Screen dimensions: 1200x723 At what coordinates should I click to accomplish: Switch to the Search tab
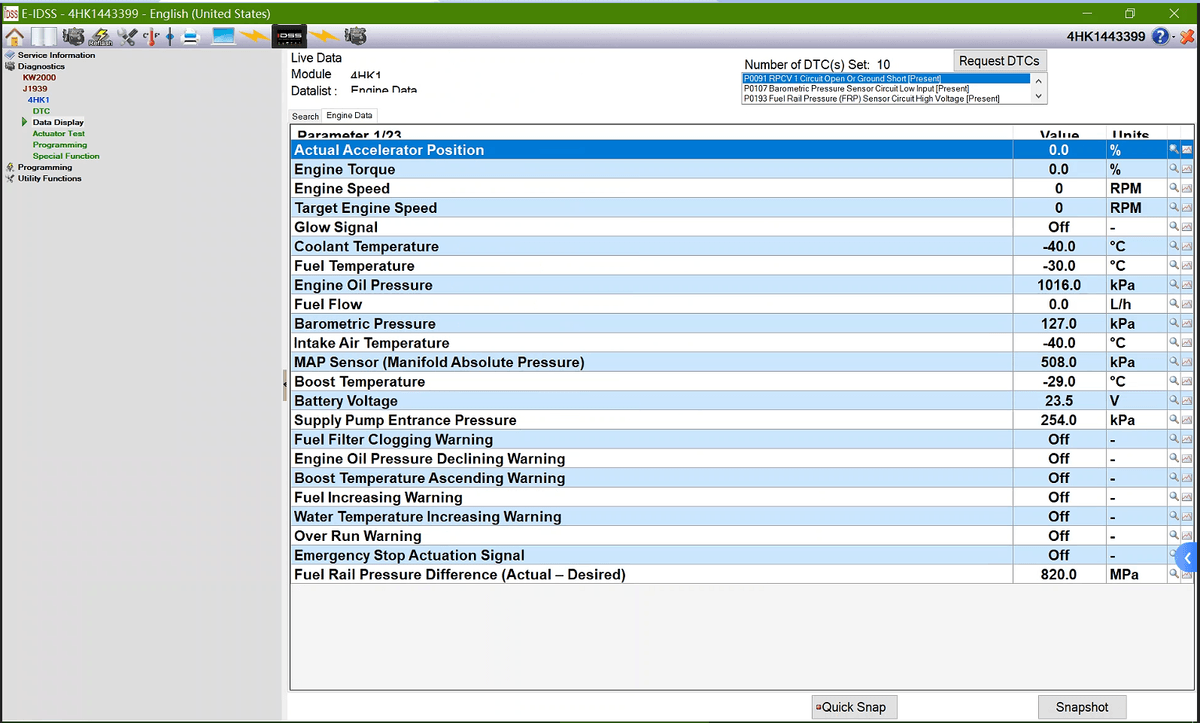pyautogui.click(x=305, y=116)
